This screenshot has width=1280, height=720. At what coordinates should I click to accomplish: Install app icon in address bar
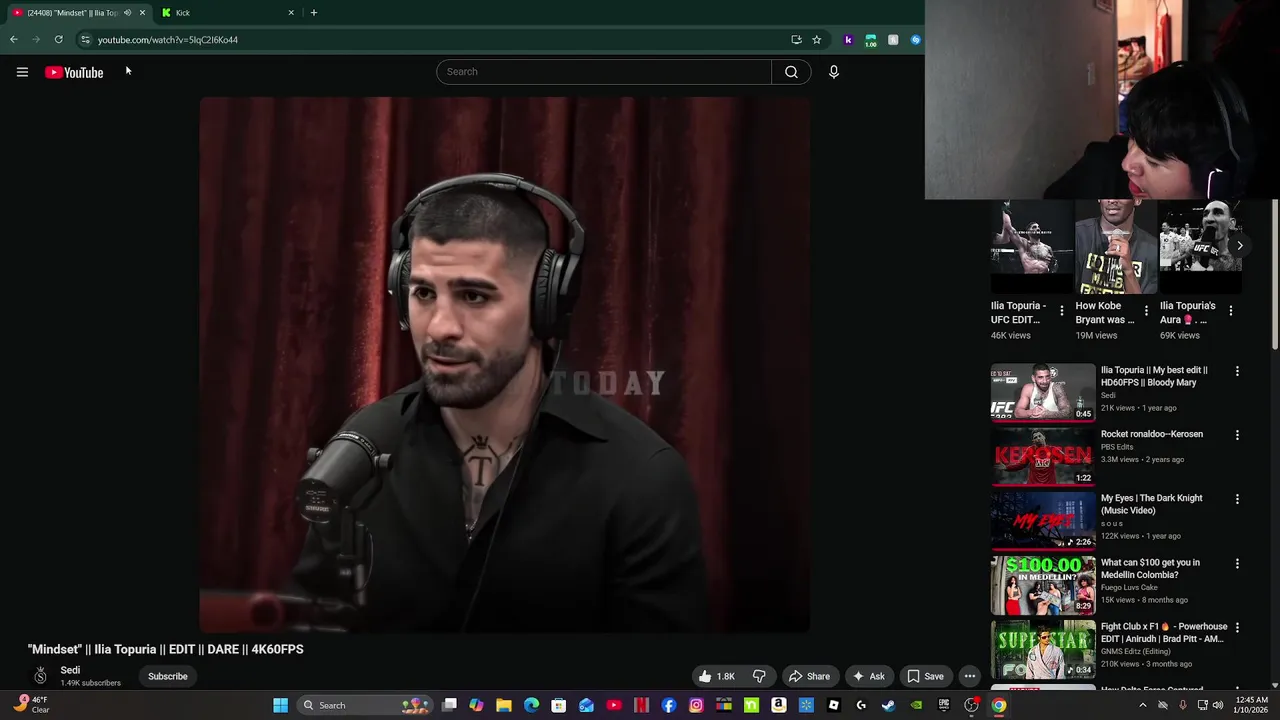pyautogui.click(x=796, y=40)
